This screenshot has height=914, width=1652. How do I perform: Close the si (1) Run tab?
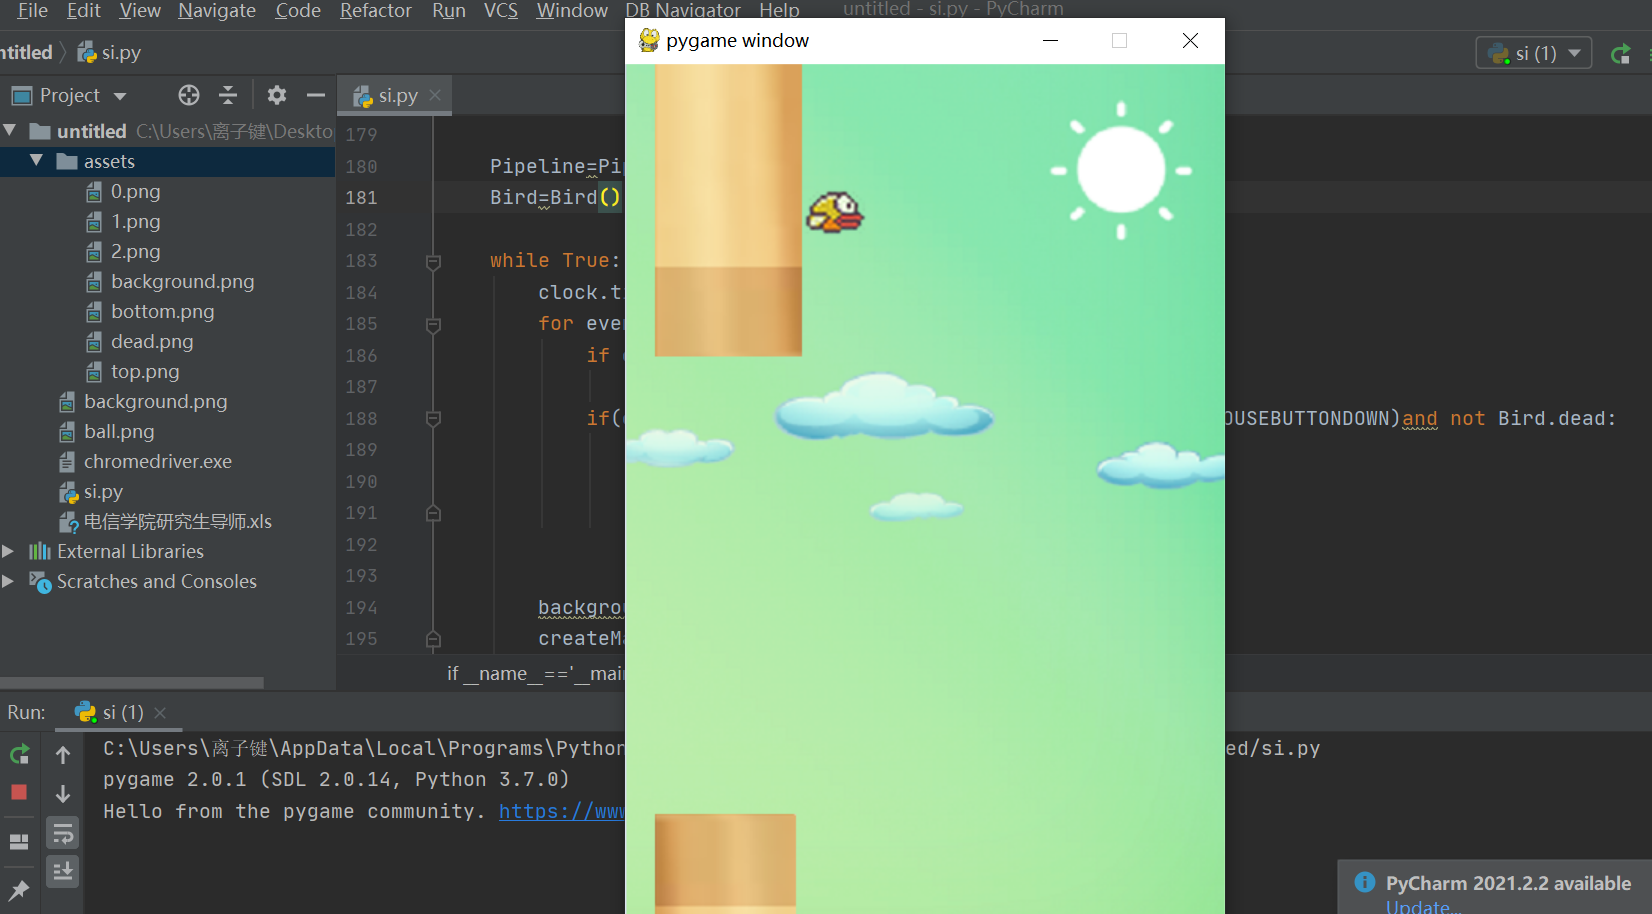pos(160,713)
